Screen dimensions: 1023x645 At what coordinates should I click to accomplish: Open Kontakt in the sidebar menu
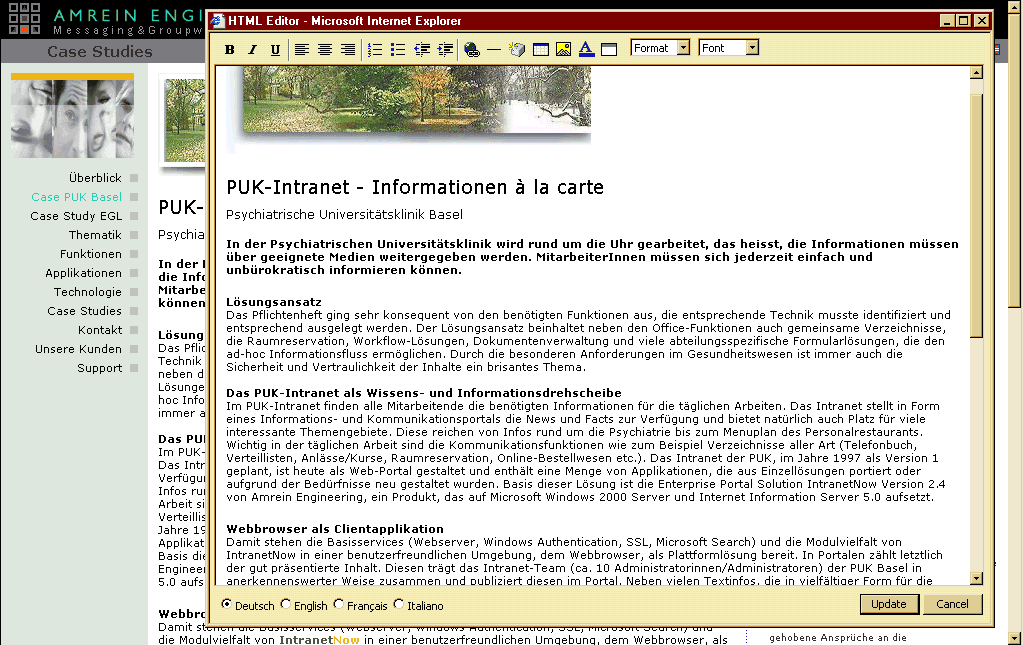pos(100,330)
